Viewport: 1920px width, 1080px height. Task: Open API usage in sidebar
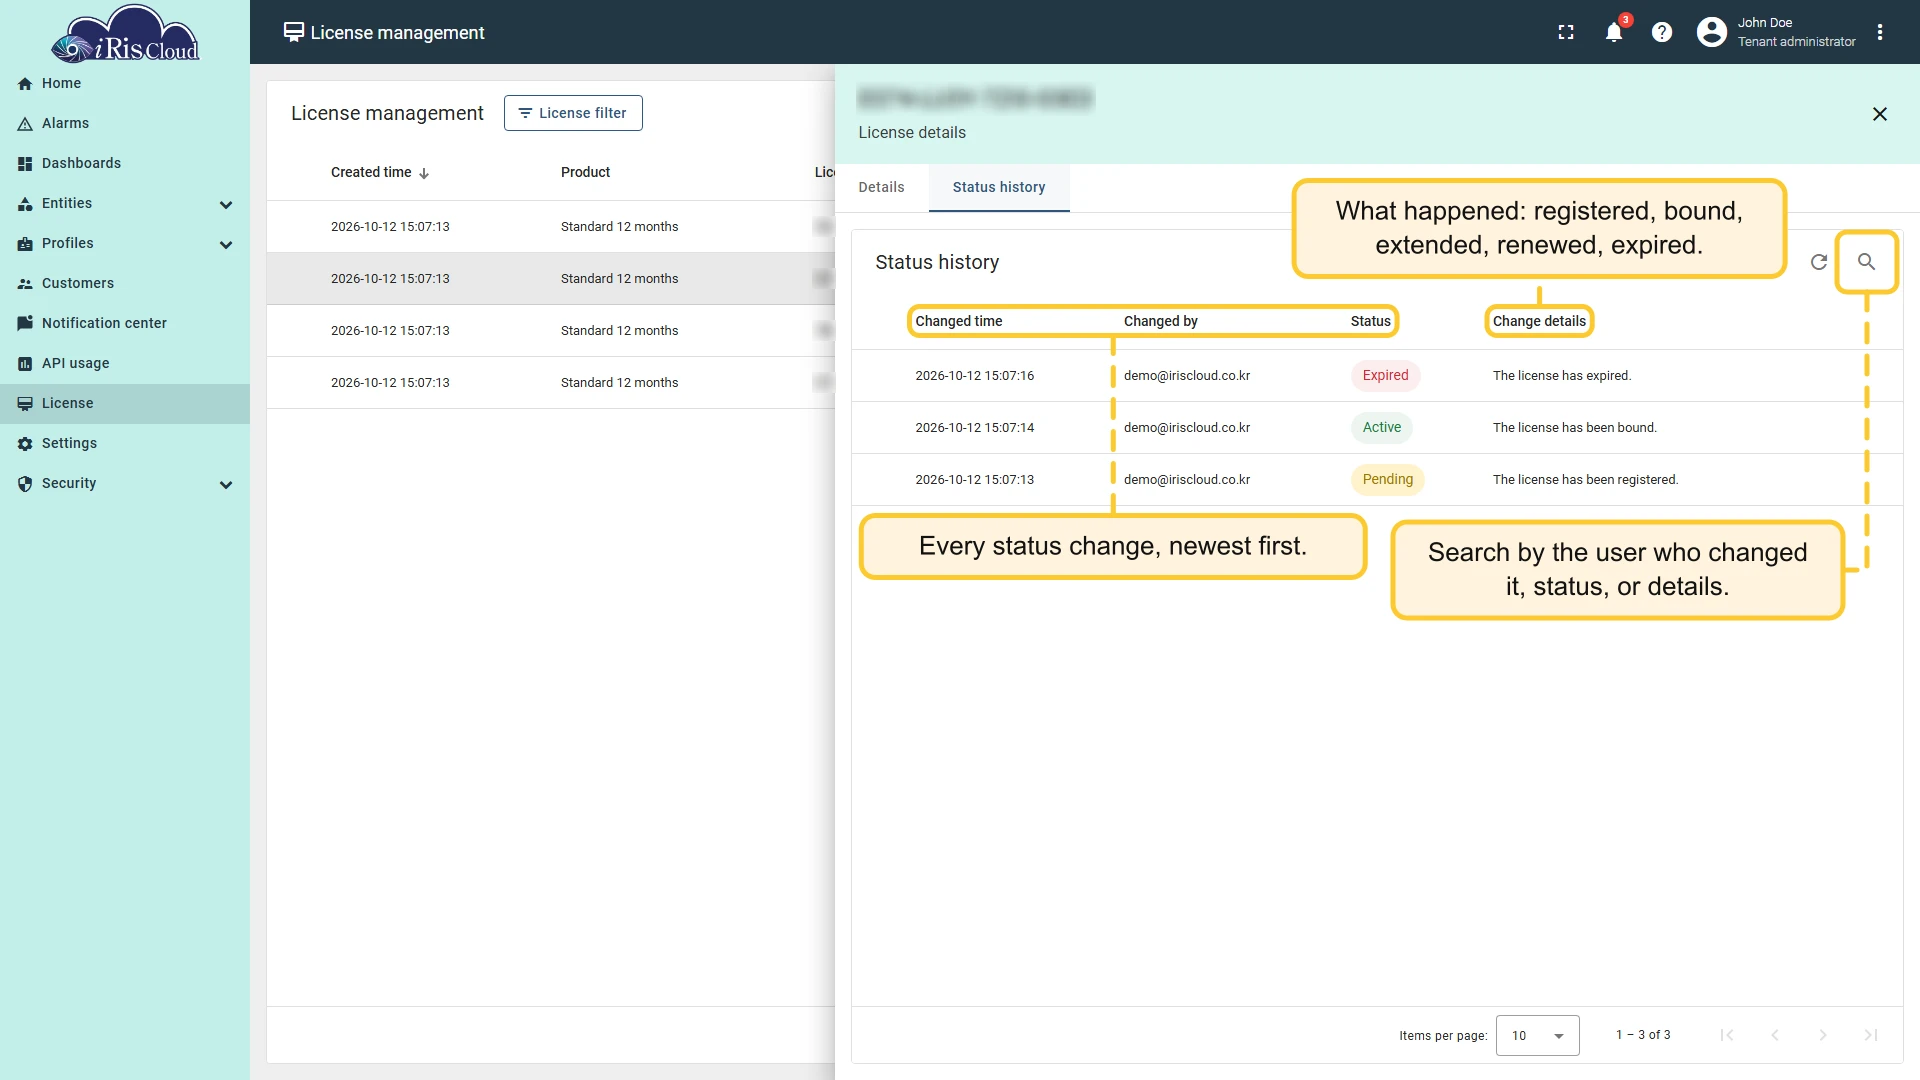coord(125,363)
